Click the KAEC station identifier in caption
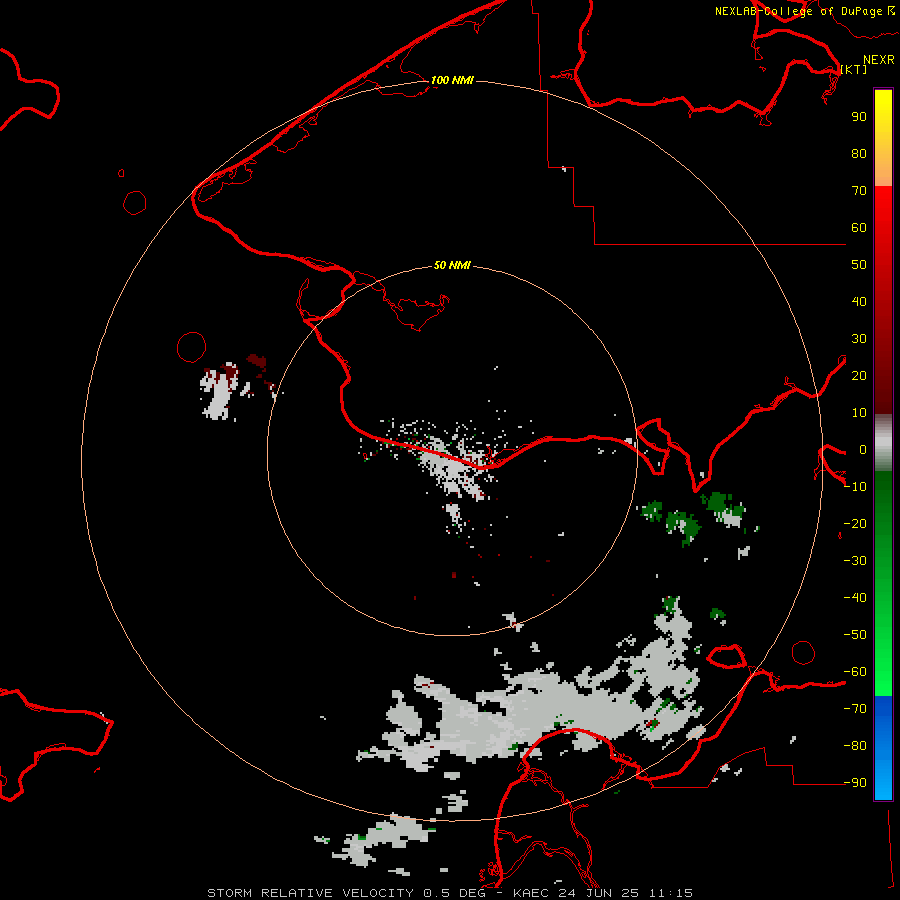Screen dimensions: 900x900 pyautogui.click(x=531, y=893)
